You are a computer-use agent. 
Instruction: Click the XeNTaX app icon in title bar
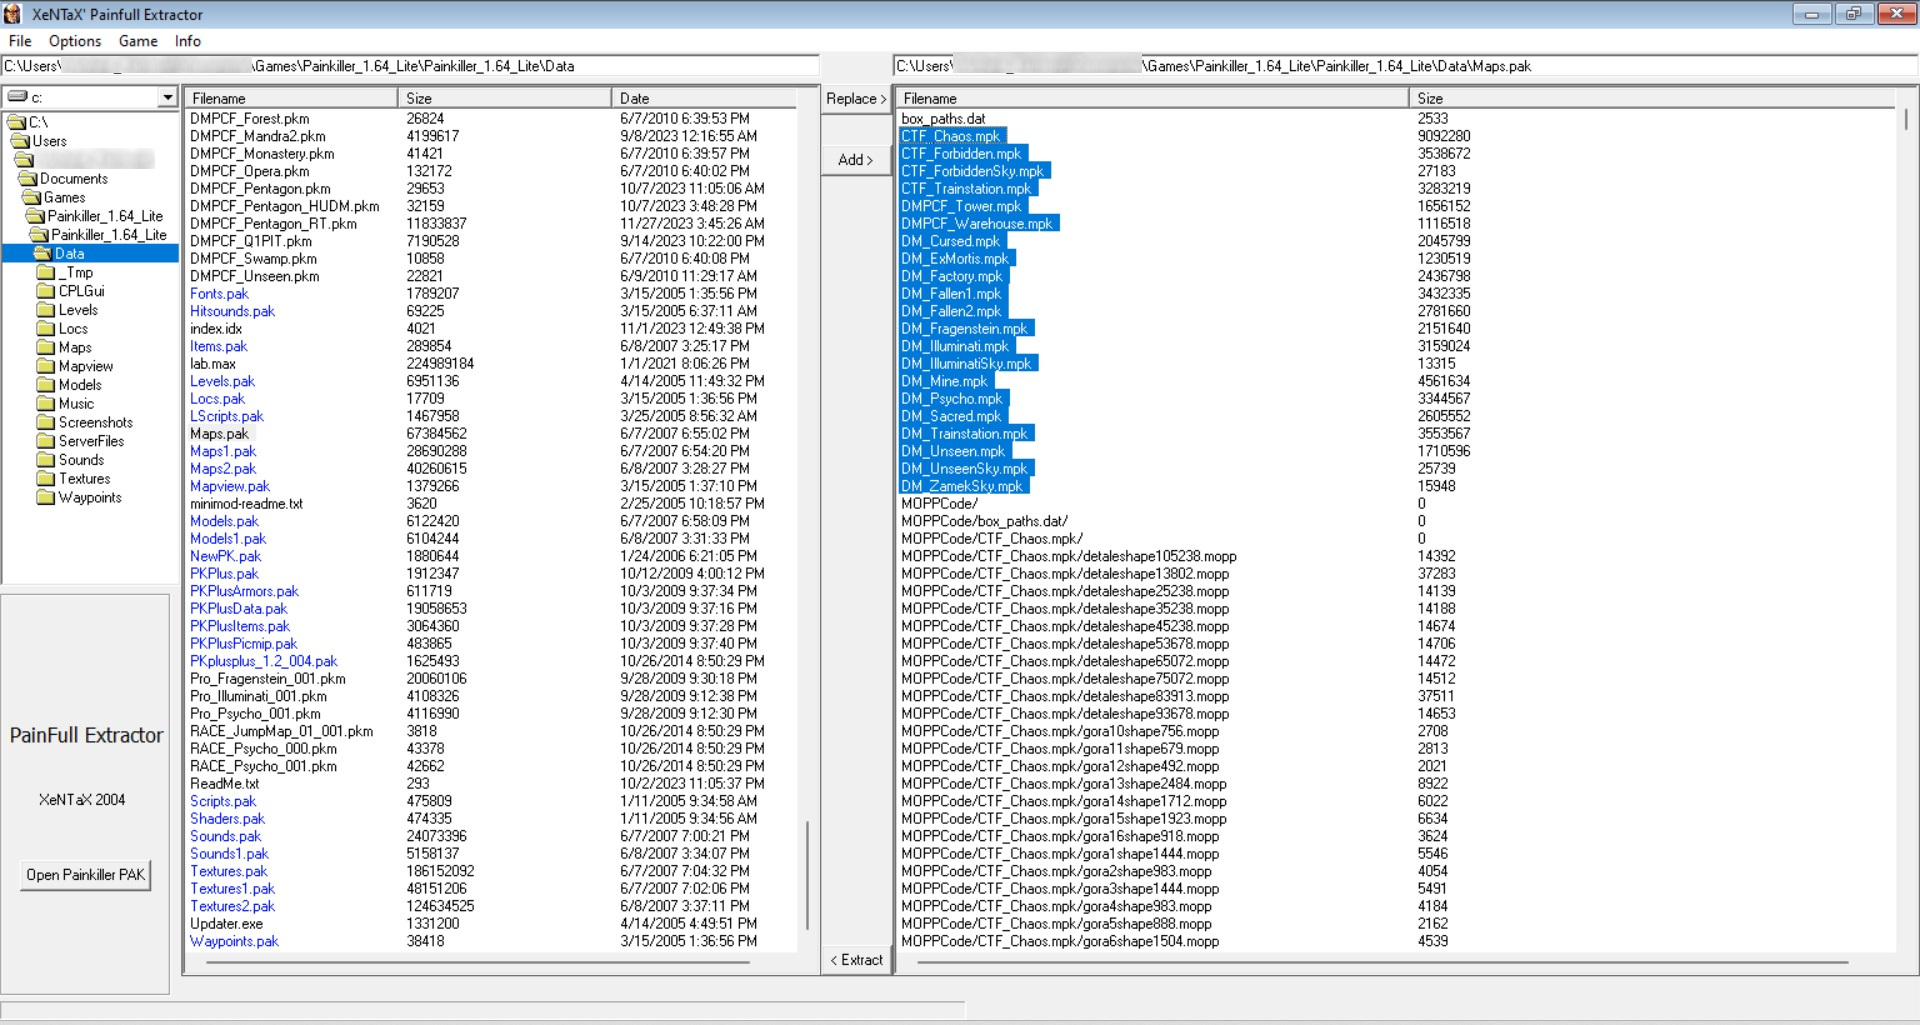click(12, 14)
